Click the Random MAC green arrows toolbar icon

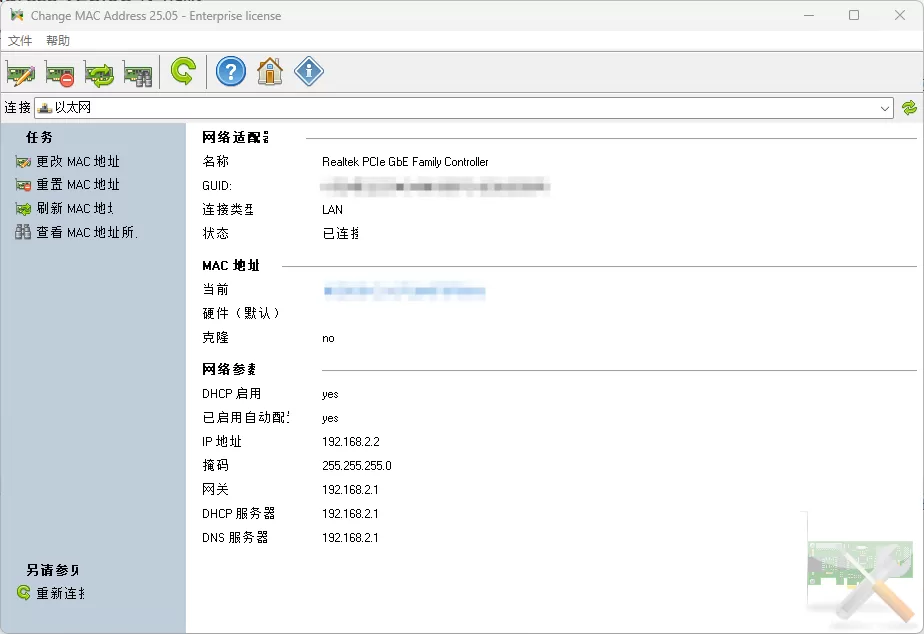click(x=98, y=71)
